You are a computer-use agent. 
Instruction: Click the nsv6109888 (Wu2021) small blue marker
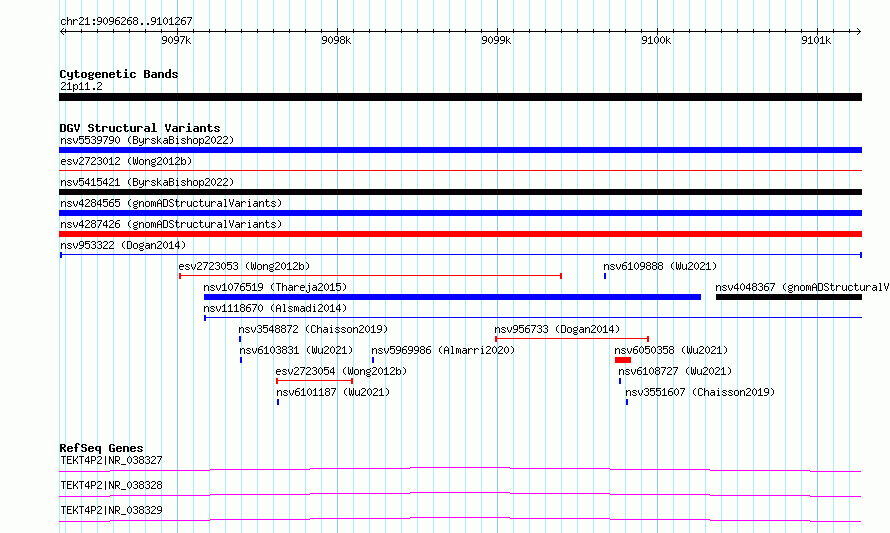pyautogui.click(x=605, y=276)
